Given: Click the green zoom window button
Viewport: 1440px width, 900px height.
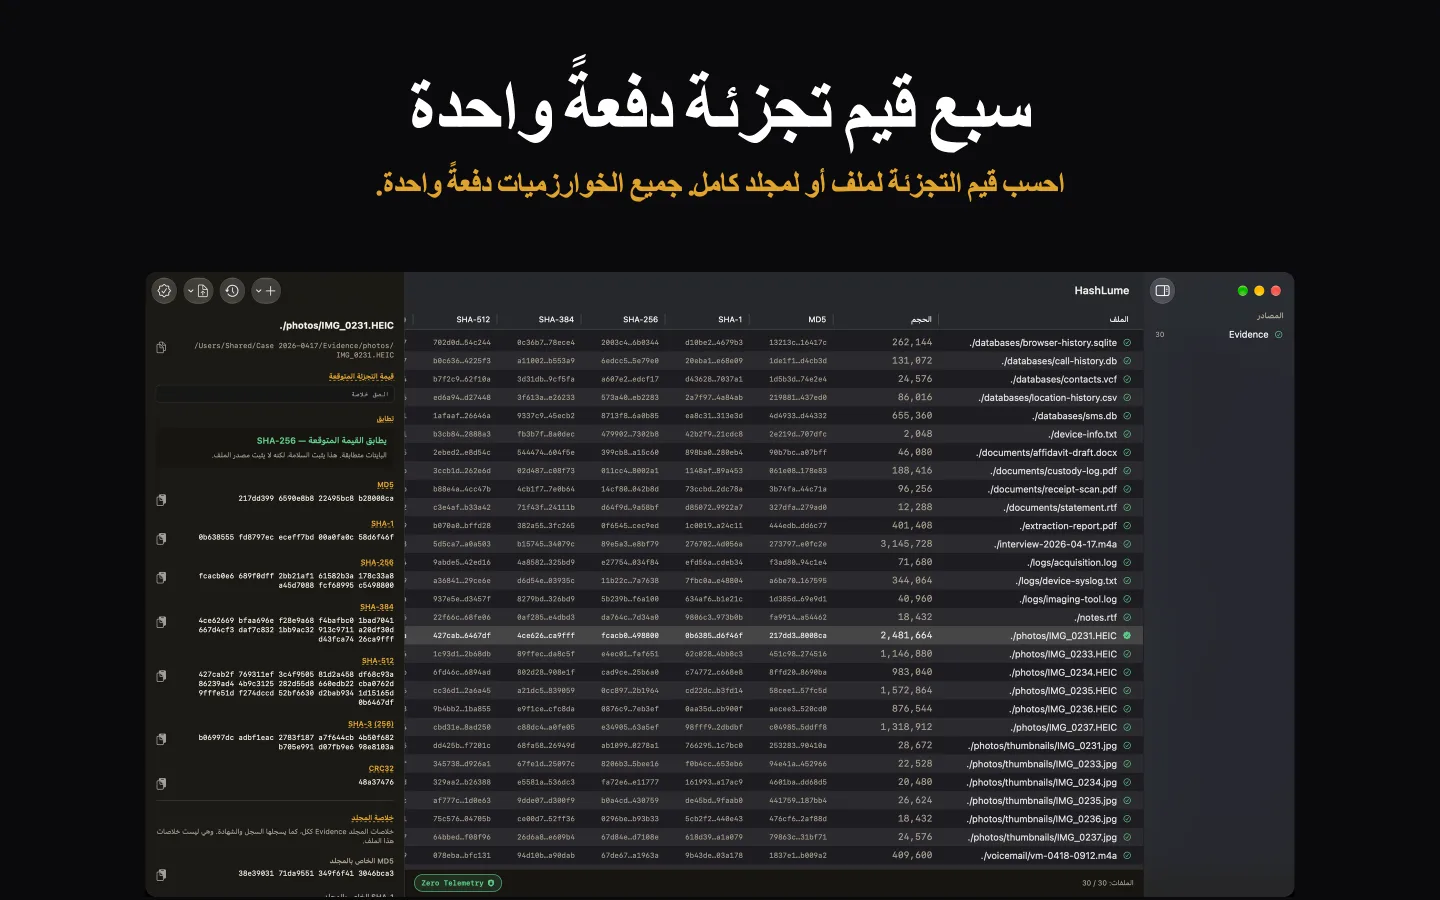Looking at the screenshot, I should point(1242,291).
